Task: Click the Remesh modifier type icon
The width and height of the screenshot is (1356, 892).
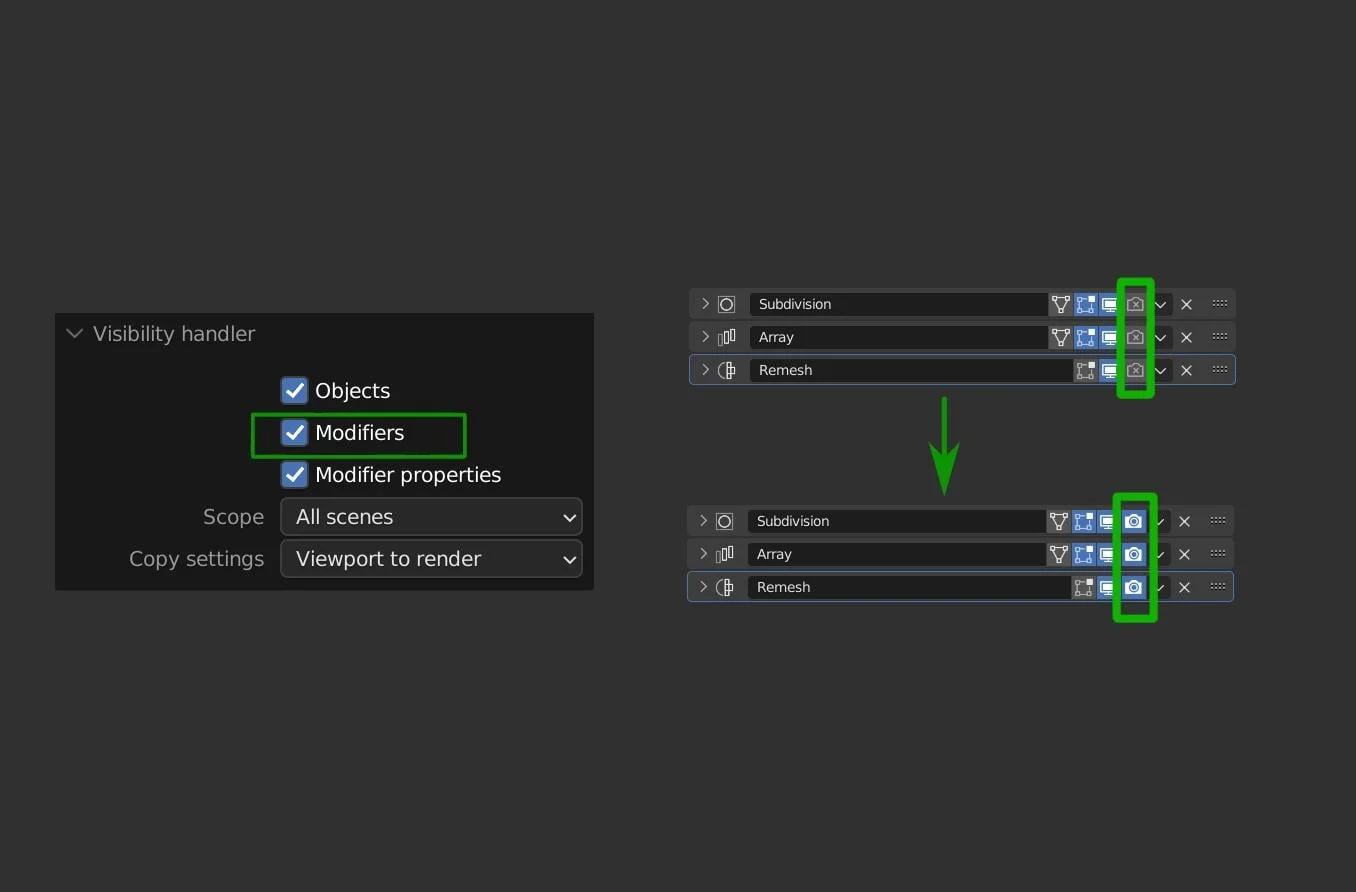Action: click(x=725, y=370)
